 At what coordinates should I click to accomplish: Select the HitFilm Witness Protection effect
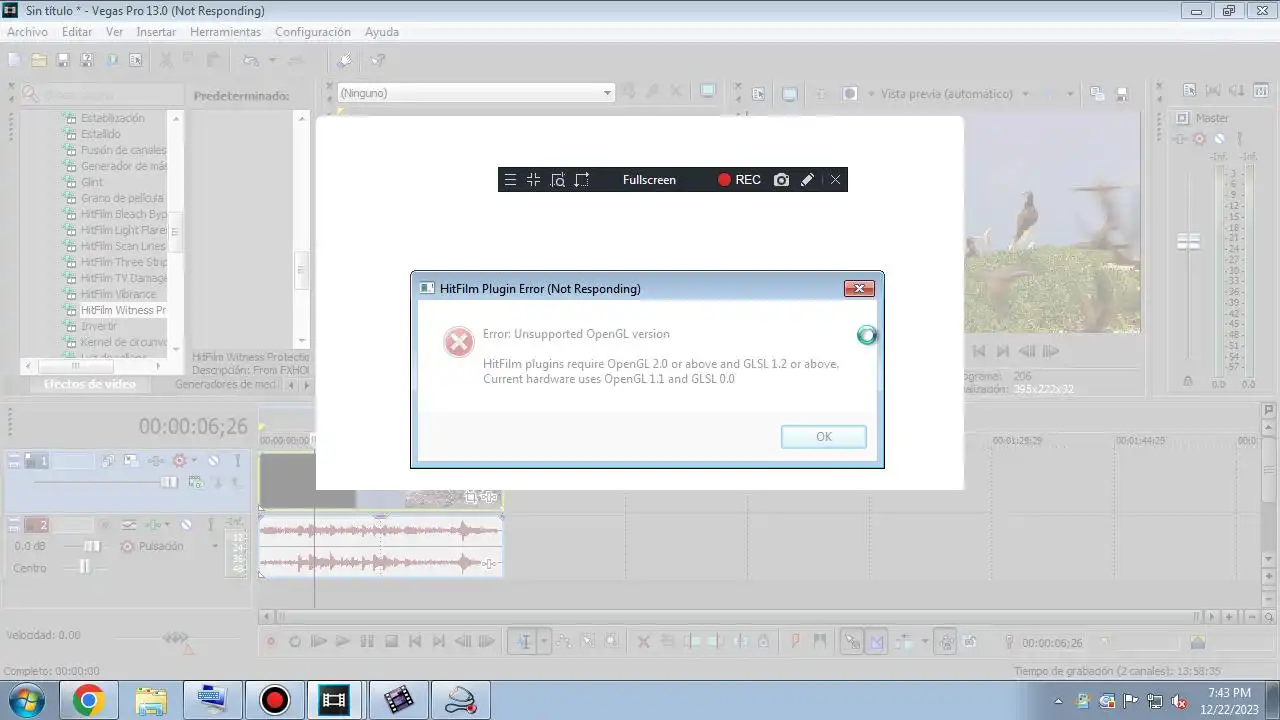(x=123, y=310)
